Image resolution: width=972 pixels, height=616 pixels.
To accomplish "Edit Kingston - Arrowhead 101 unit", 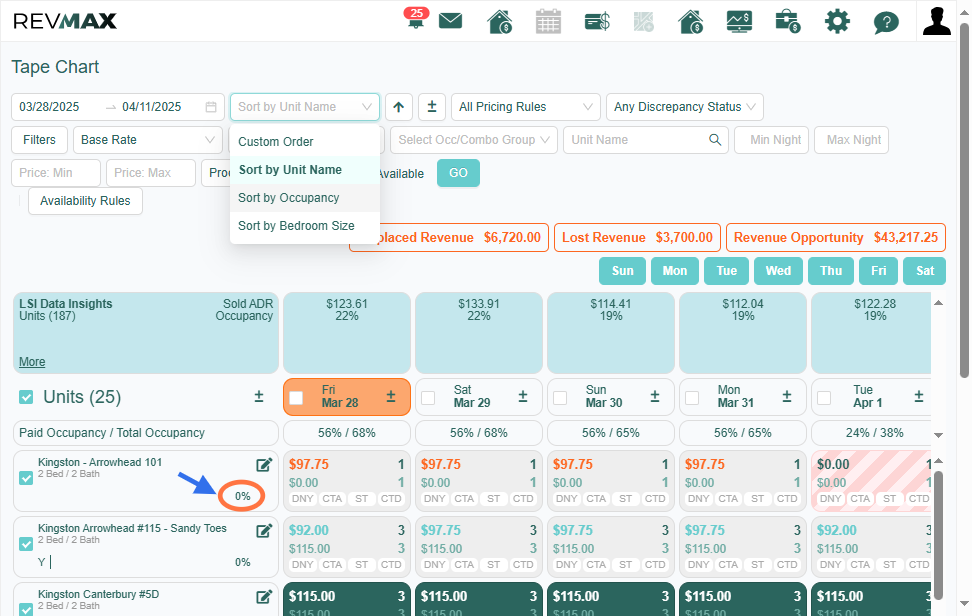I will (264, 465).
